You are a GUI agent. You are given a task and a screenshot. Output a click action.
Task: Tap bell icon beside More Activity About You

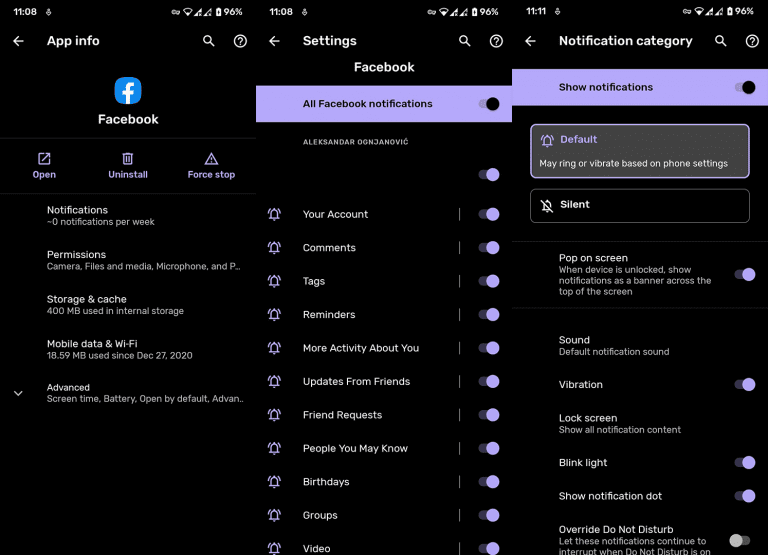274,348
